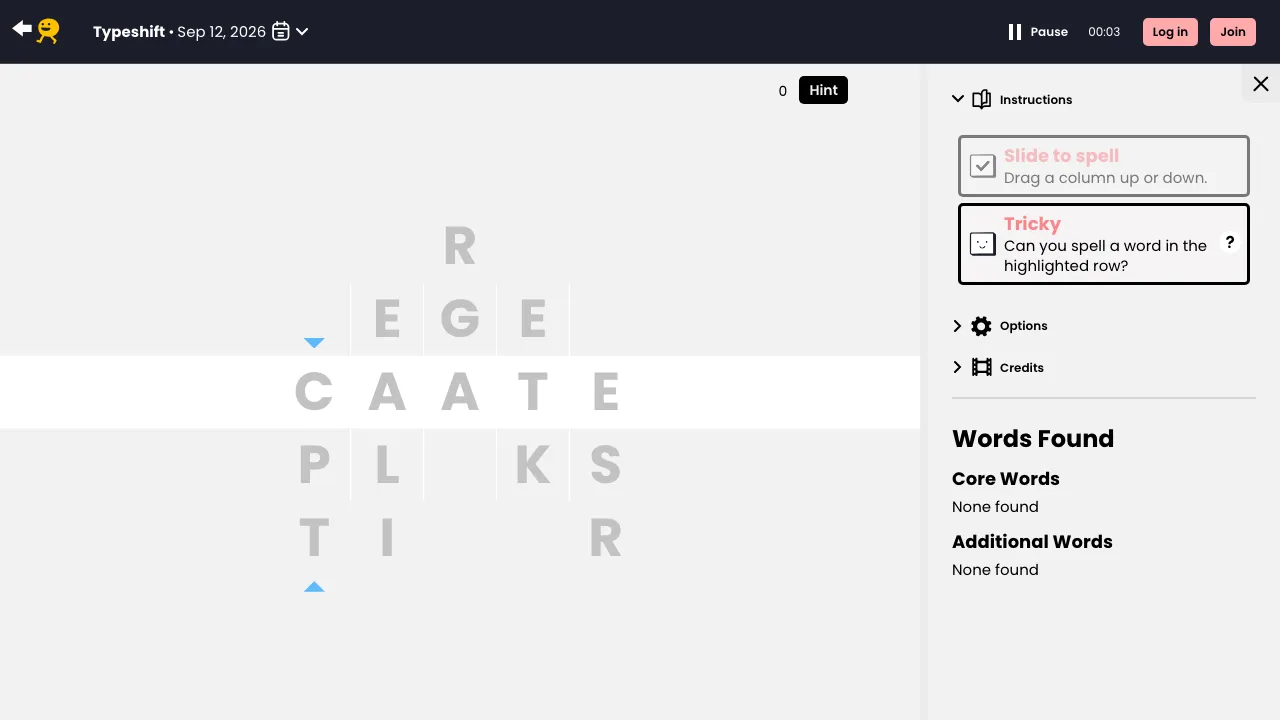Click the Options gear icon
The width and height of the screenshot is (1280, 720).
pyautogui.click(x=982, y=326)
